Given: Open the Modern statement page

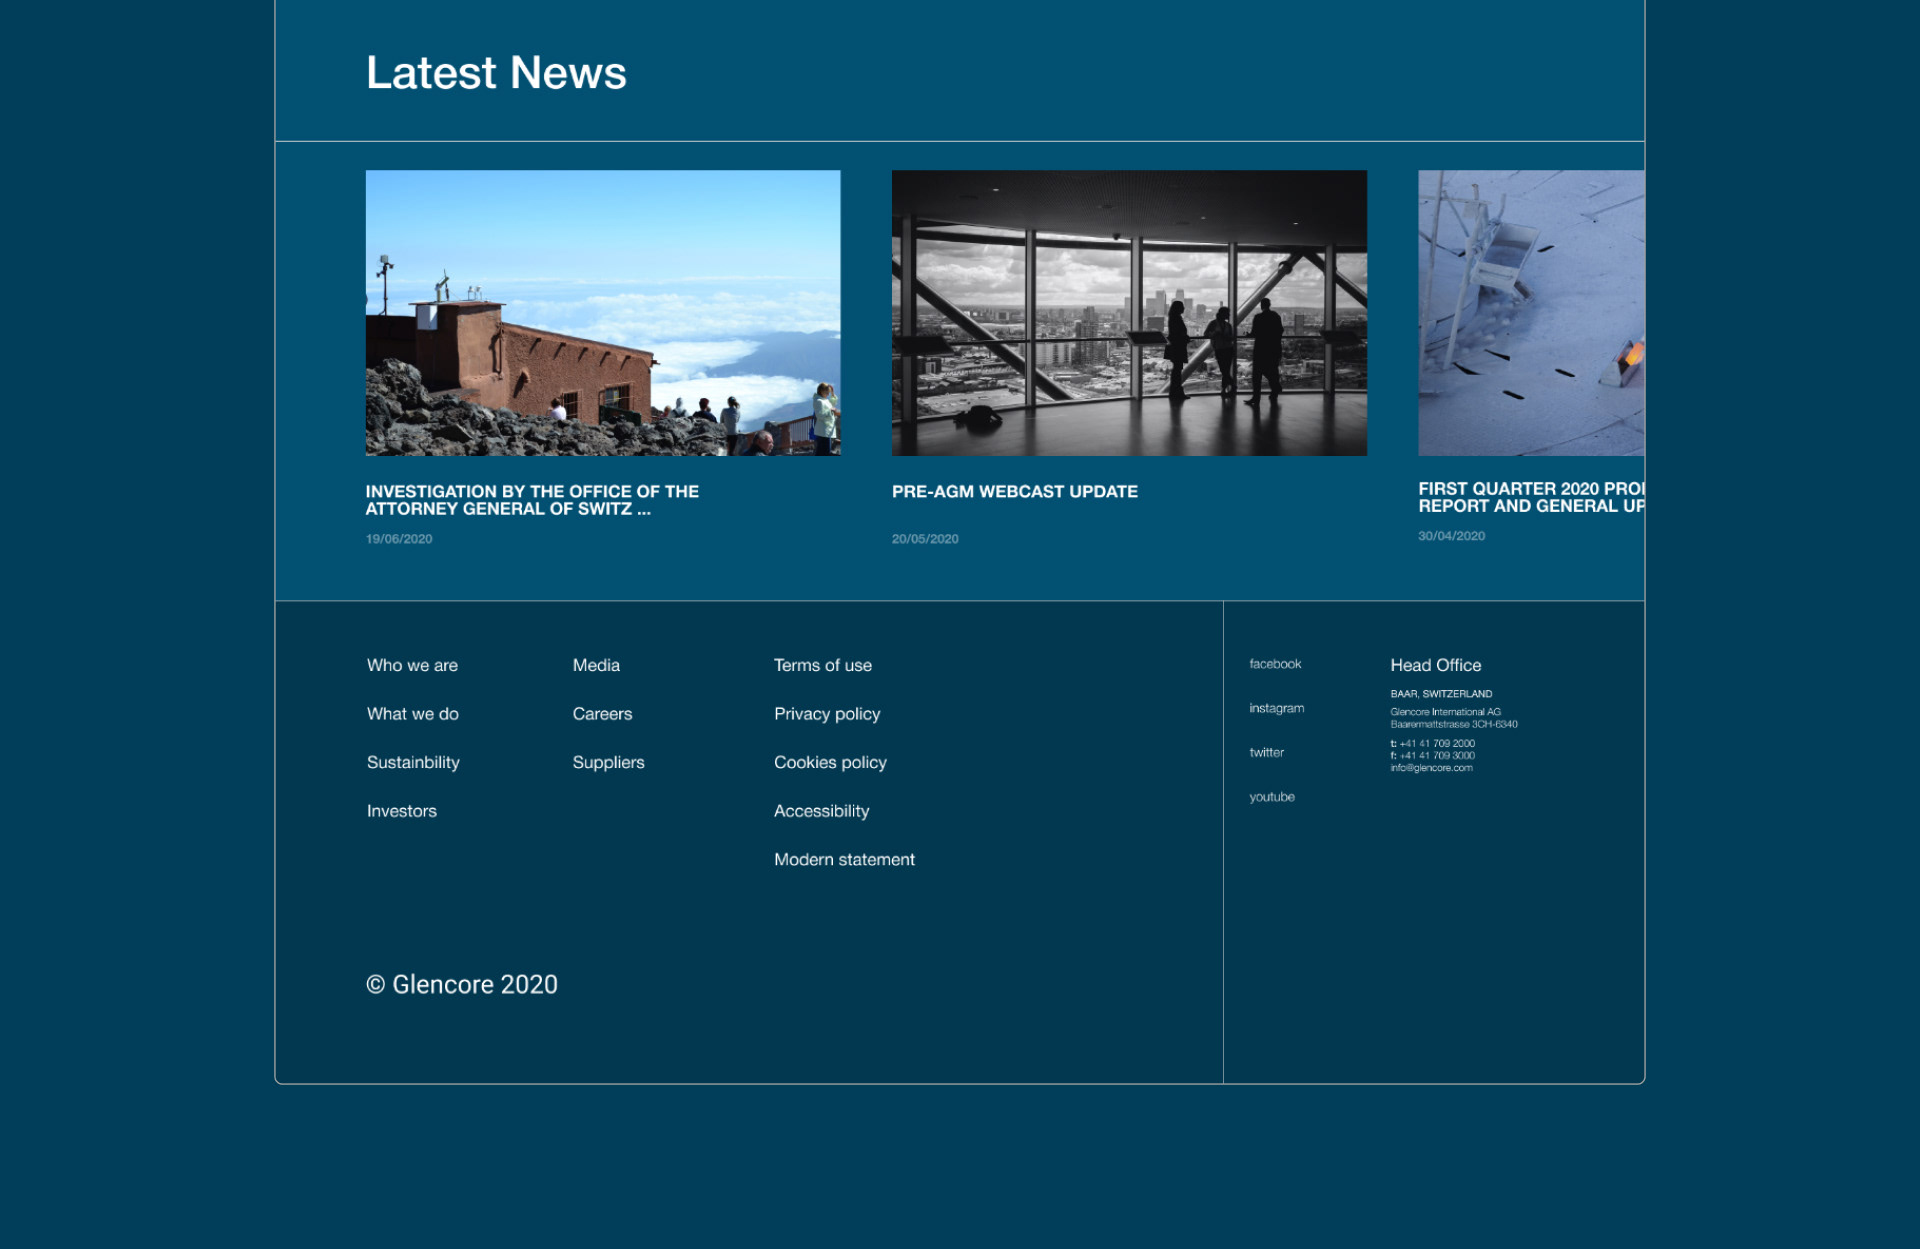Looking at the screenshot, I should (x=843, y=859).
